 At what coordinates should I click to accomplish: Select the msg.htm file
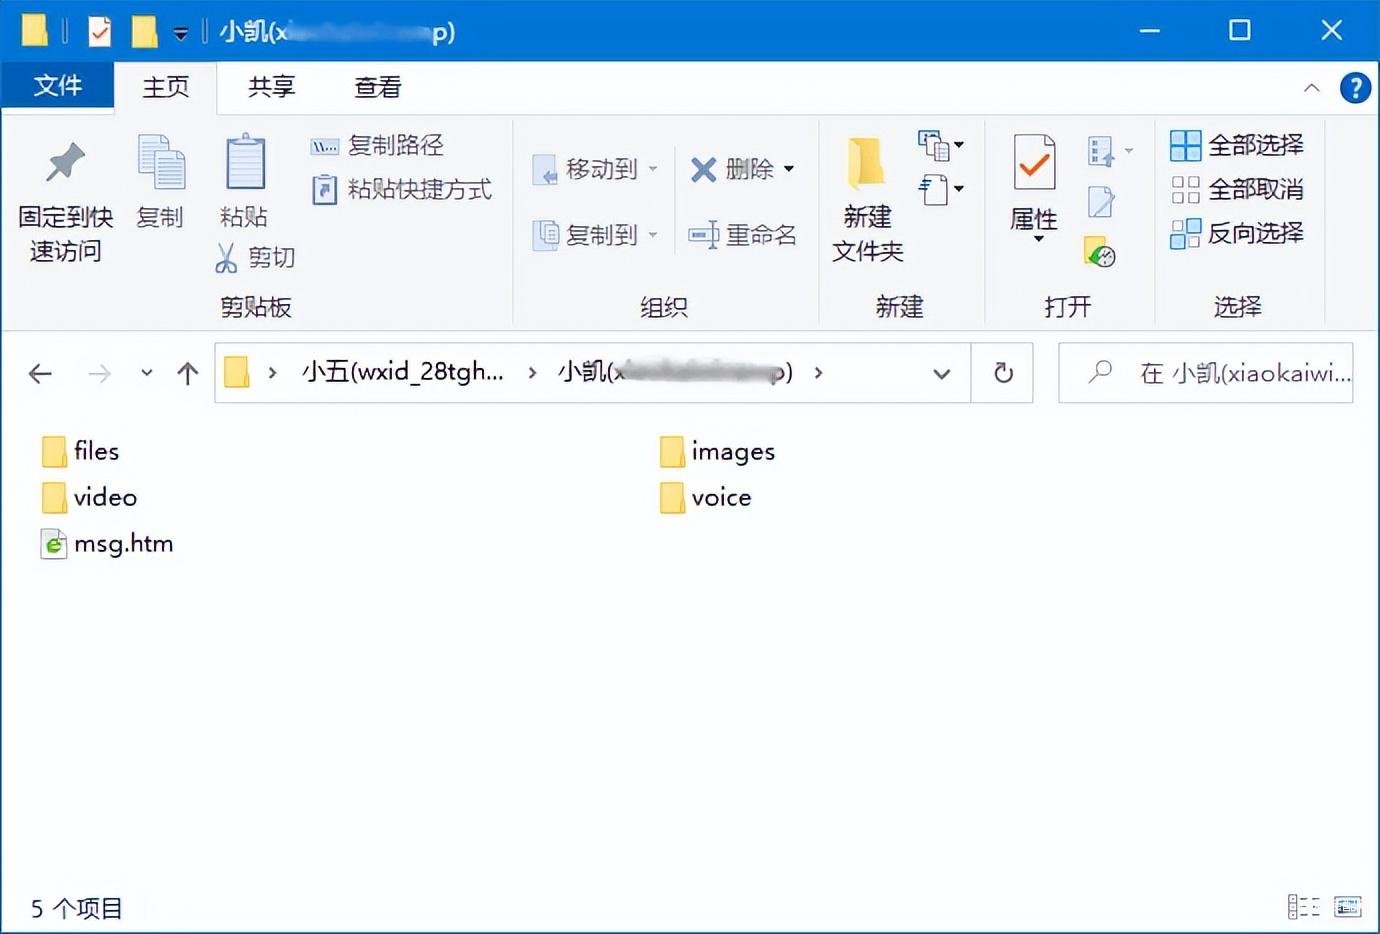click(122, 544)
